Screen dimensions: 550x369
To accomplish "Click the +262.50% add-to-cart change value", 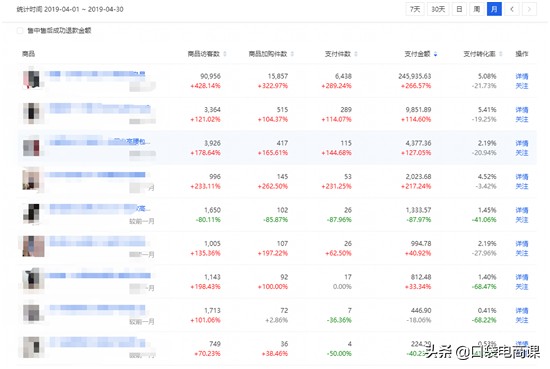I will [x=273, y=186].
